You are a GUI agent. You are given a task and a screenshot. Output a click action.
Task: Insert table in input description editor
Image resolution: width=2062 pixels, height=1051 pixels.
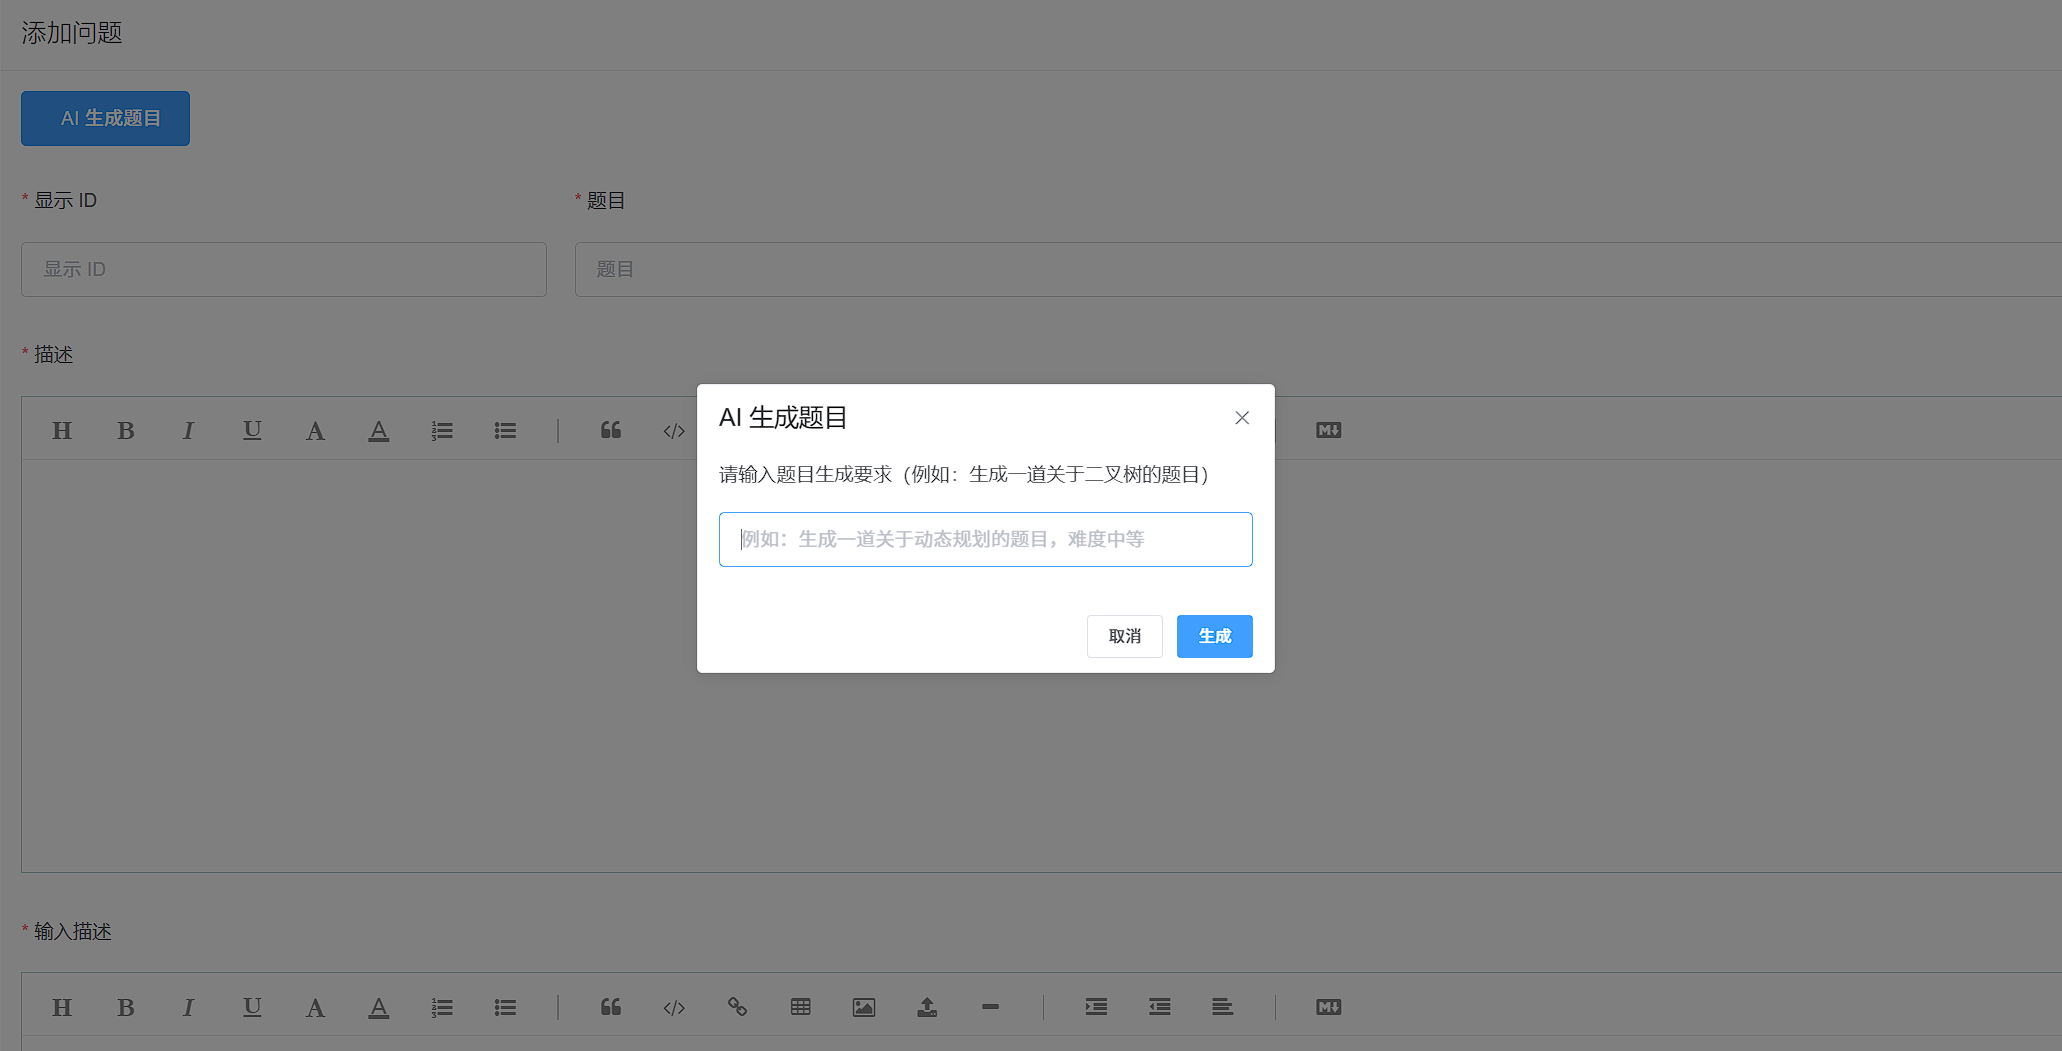click(x=801, y=1007)
